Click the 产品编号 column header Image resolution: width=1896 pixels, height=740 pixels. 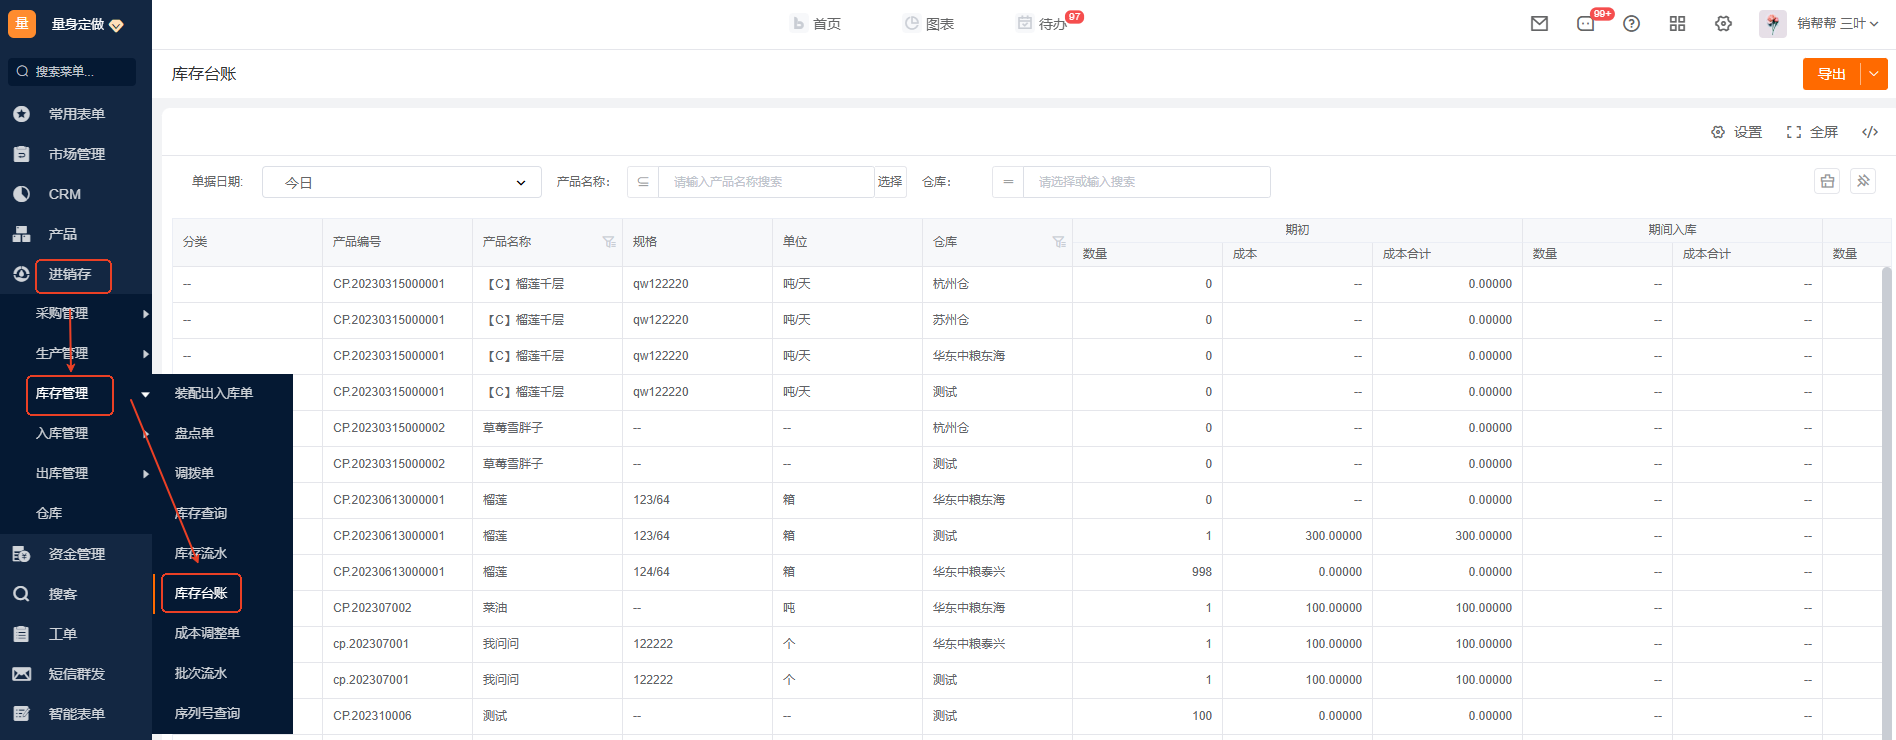pyautogui.click(x=397, y=242)
